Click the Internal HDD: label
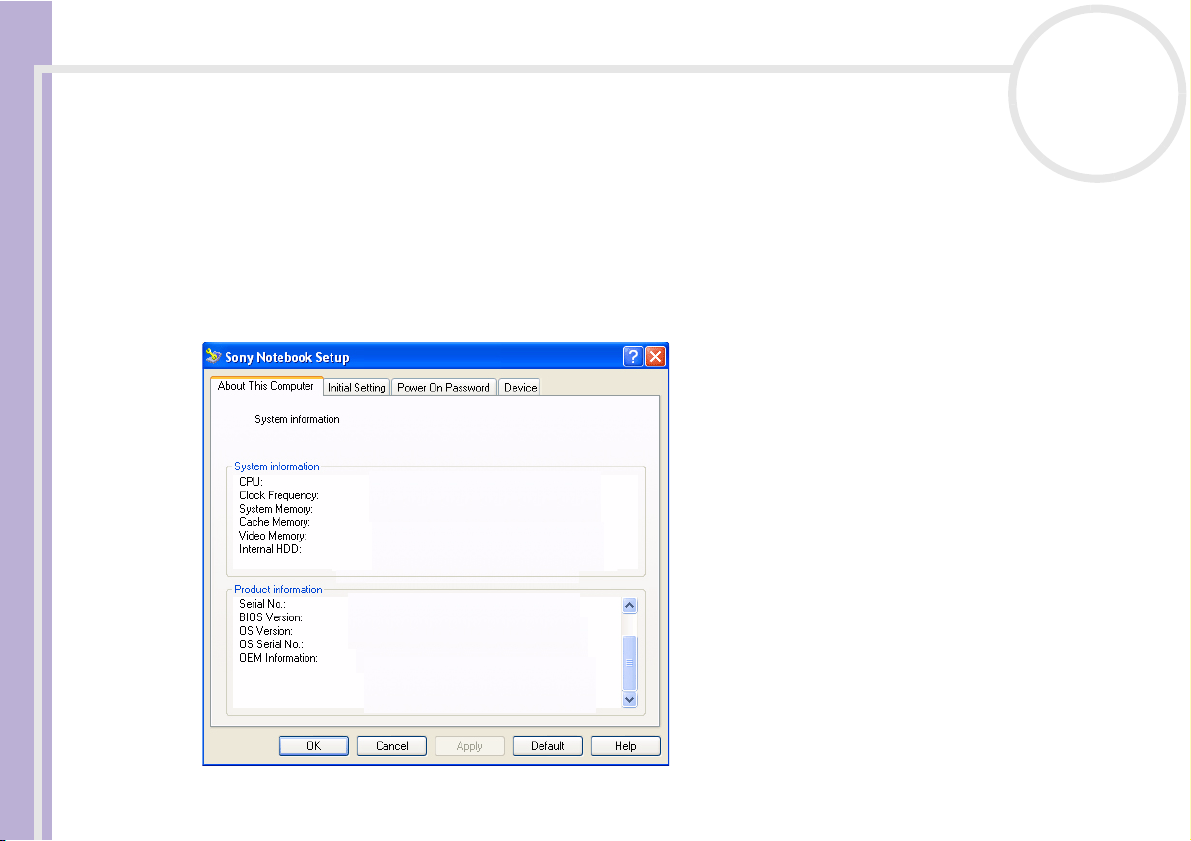Viewport: 1191px width, 841px height. click(x=270, y=549)
